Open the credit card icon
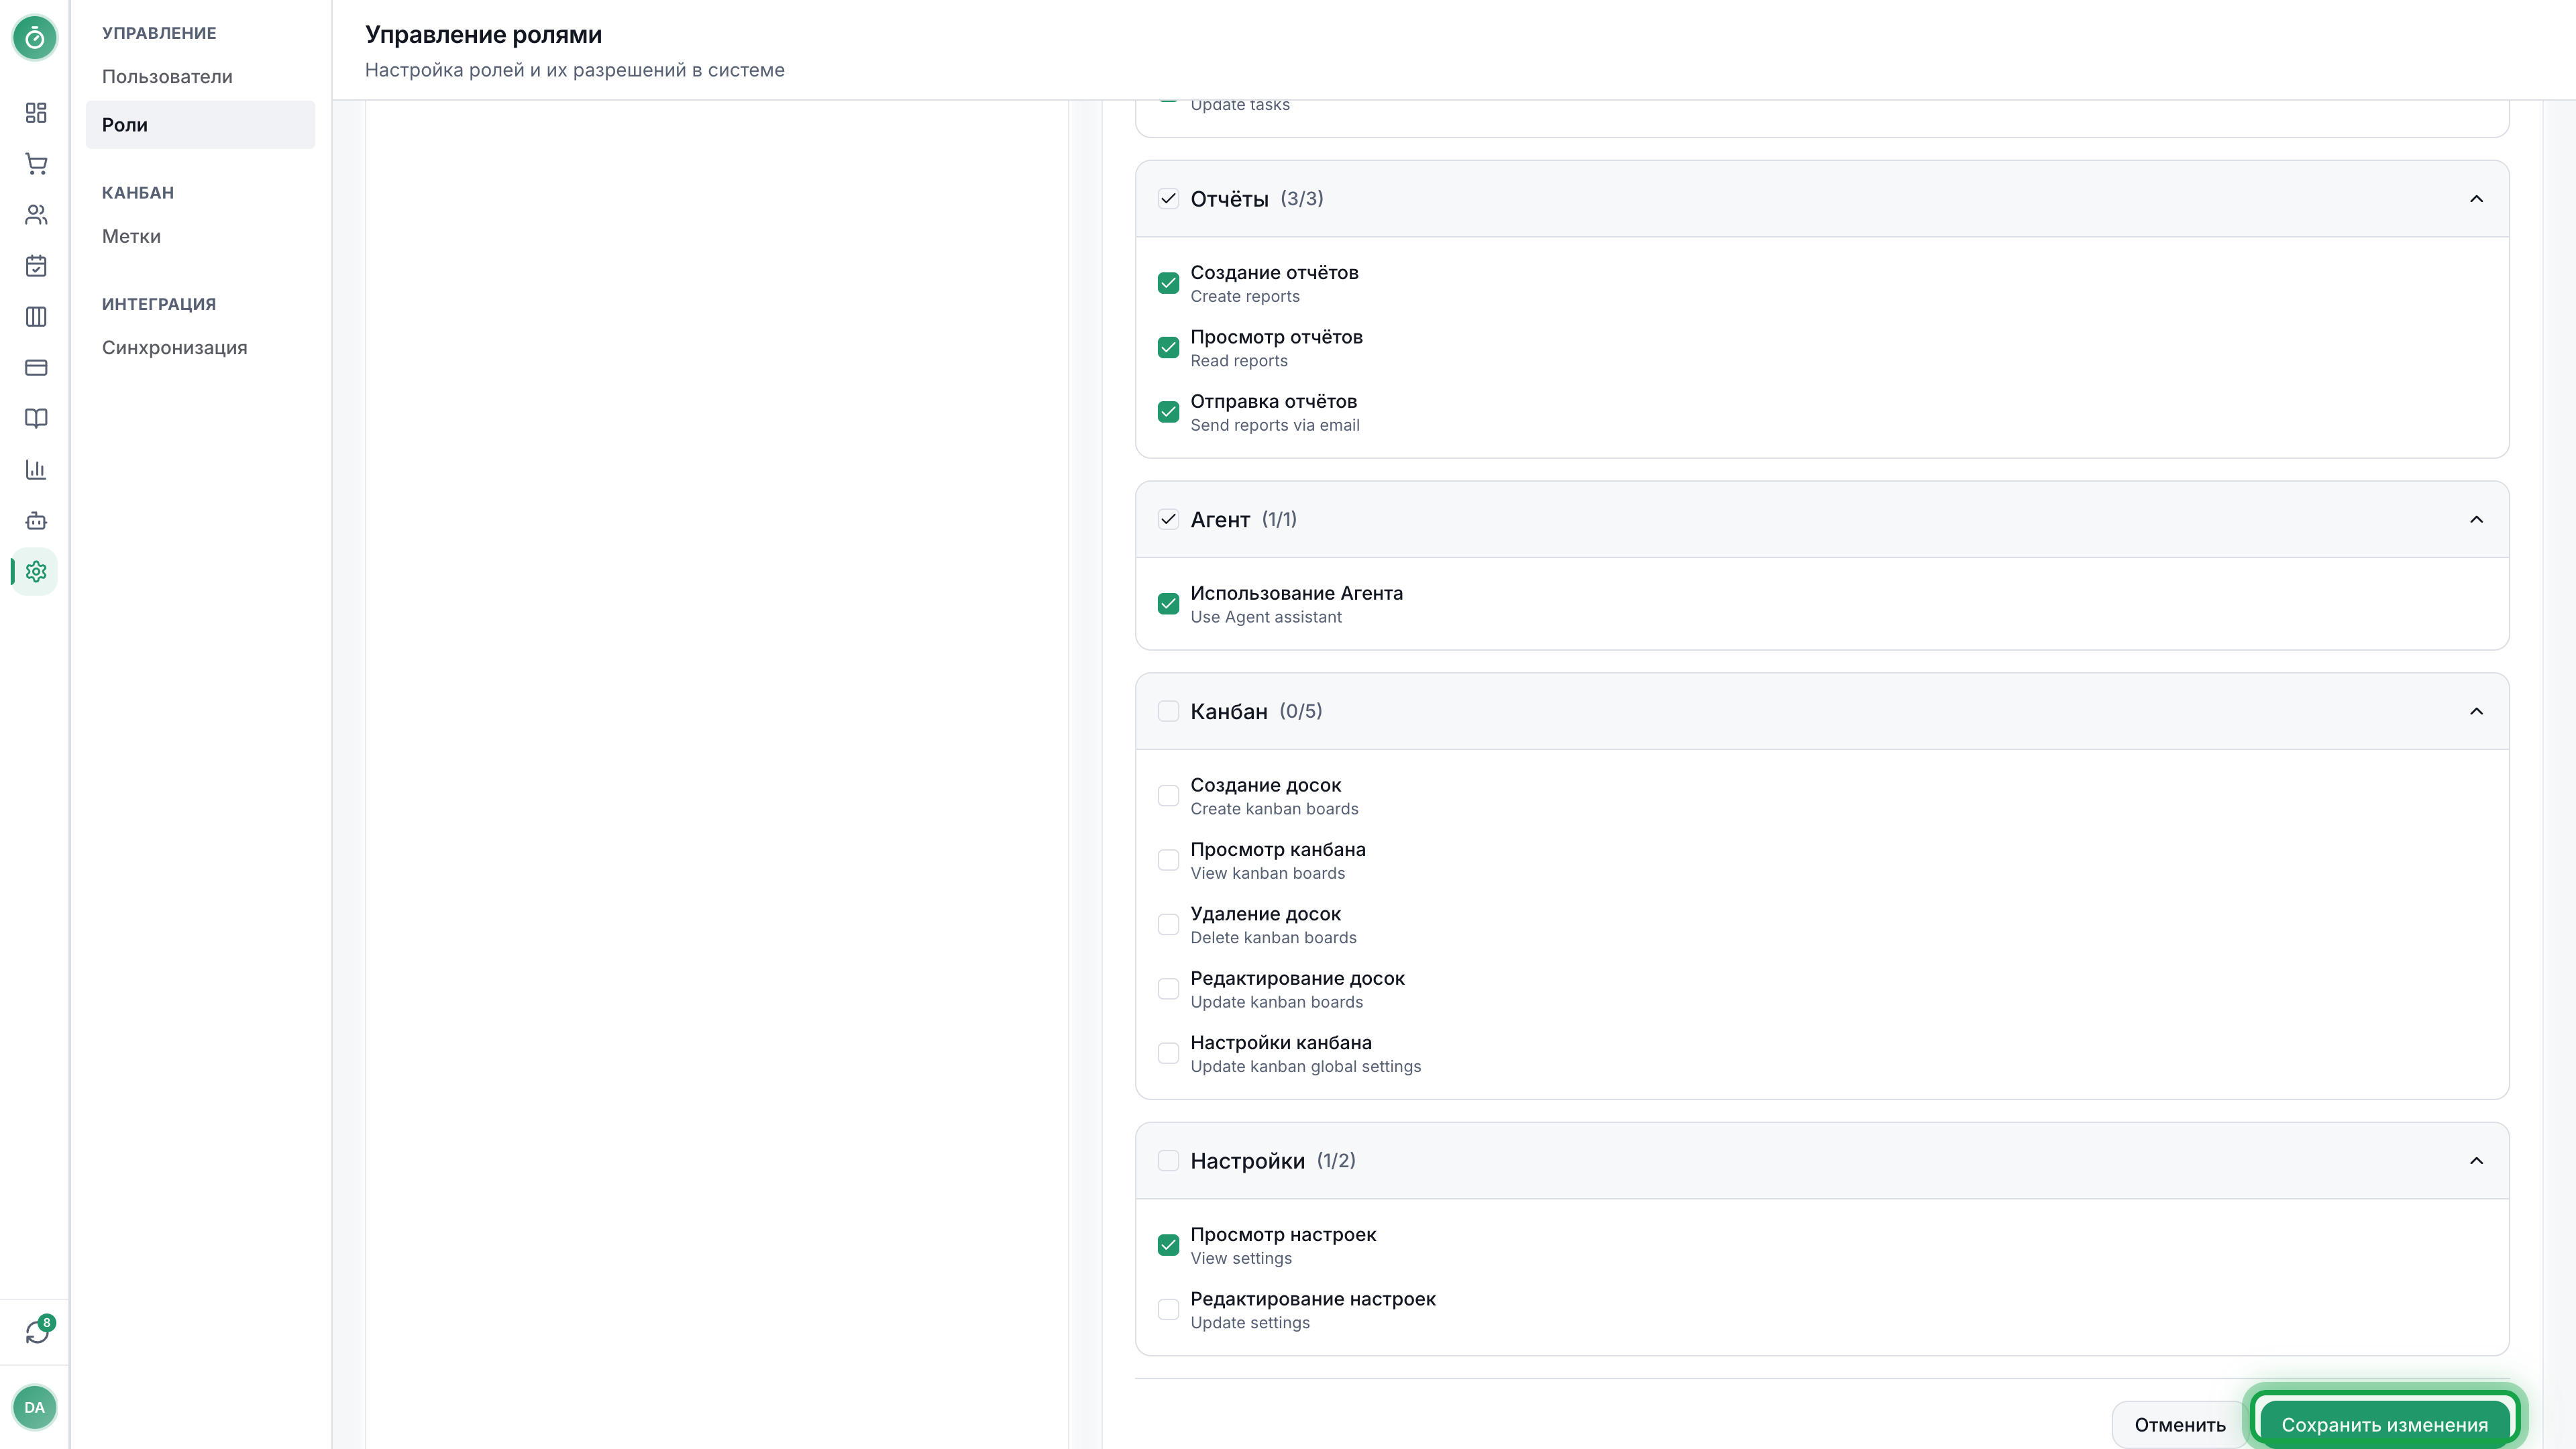The height and width of the screenshot is (1449, 2576). point(36,368)
